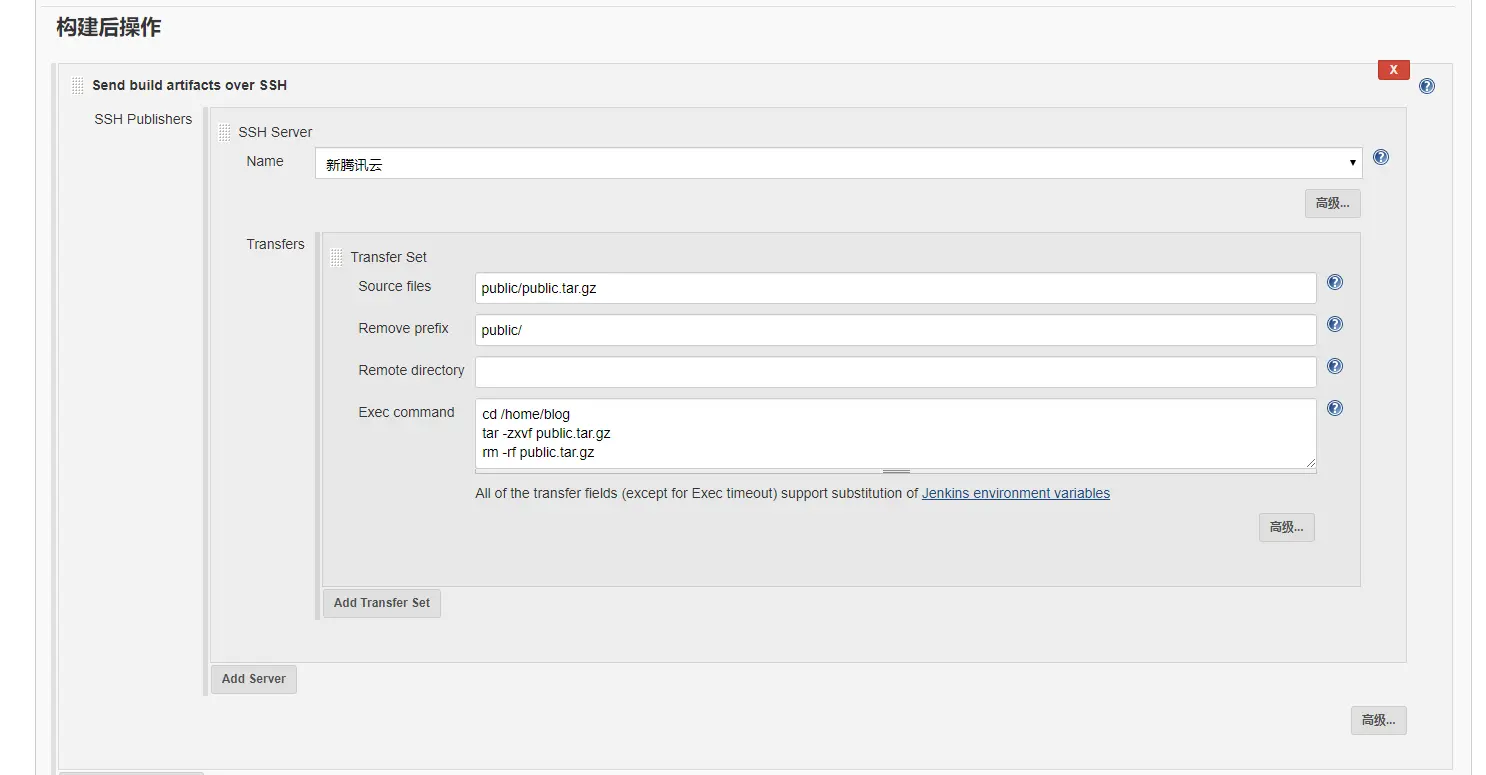
Task: Click the SSH Server drag handle
Action: click(224, 132)
